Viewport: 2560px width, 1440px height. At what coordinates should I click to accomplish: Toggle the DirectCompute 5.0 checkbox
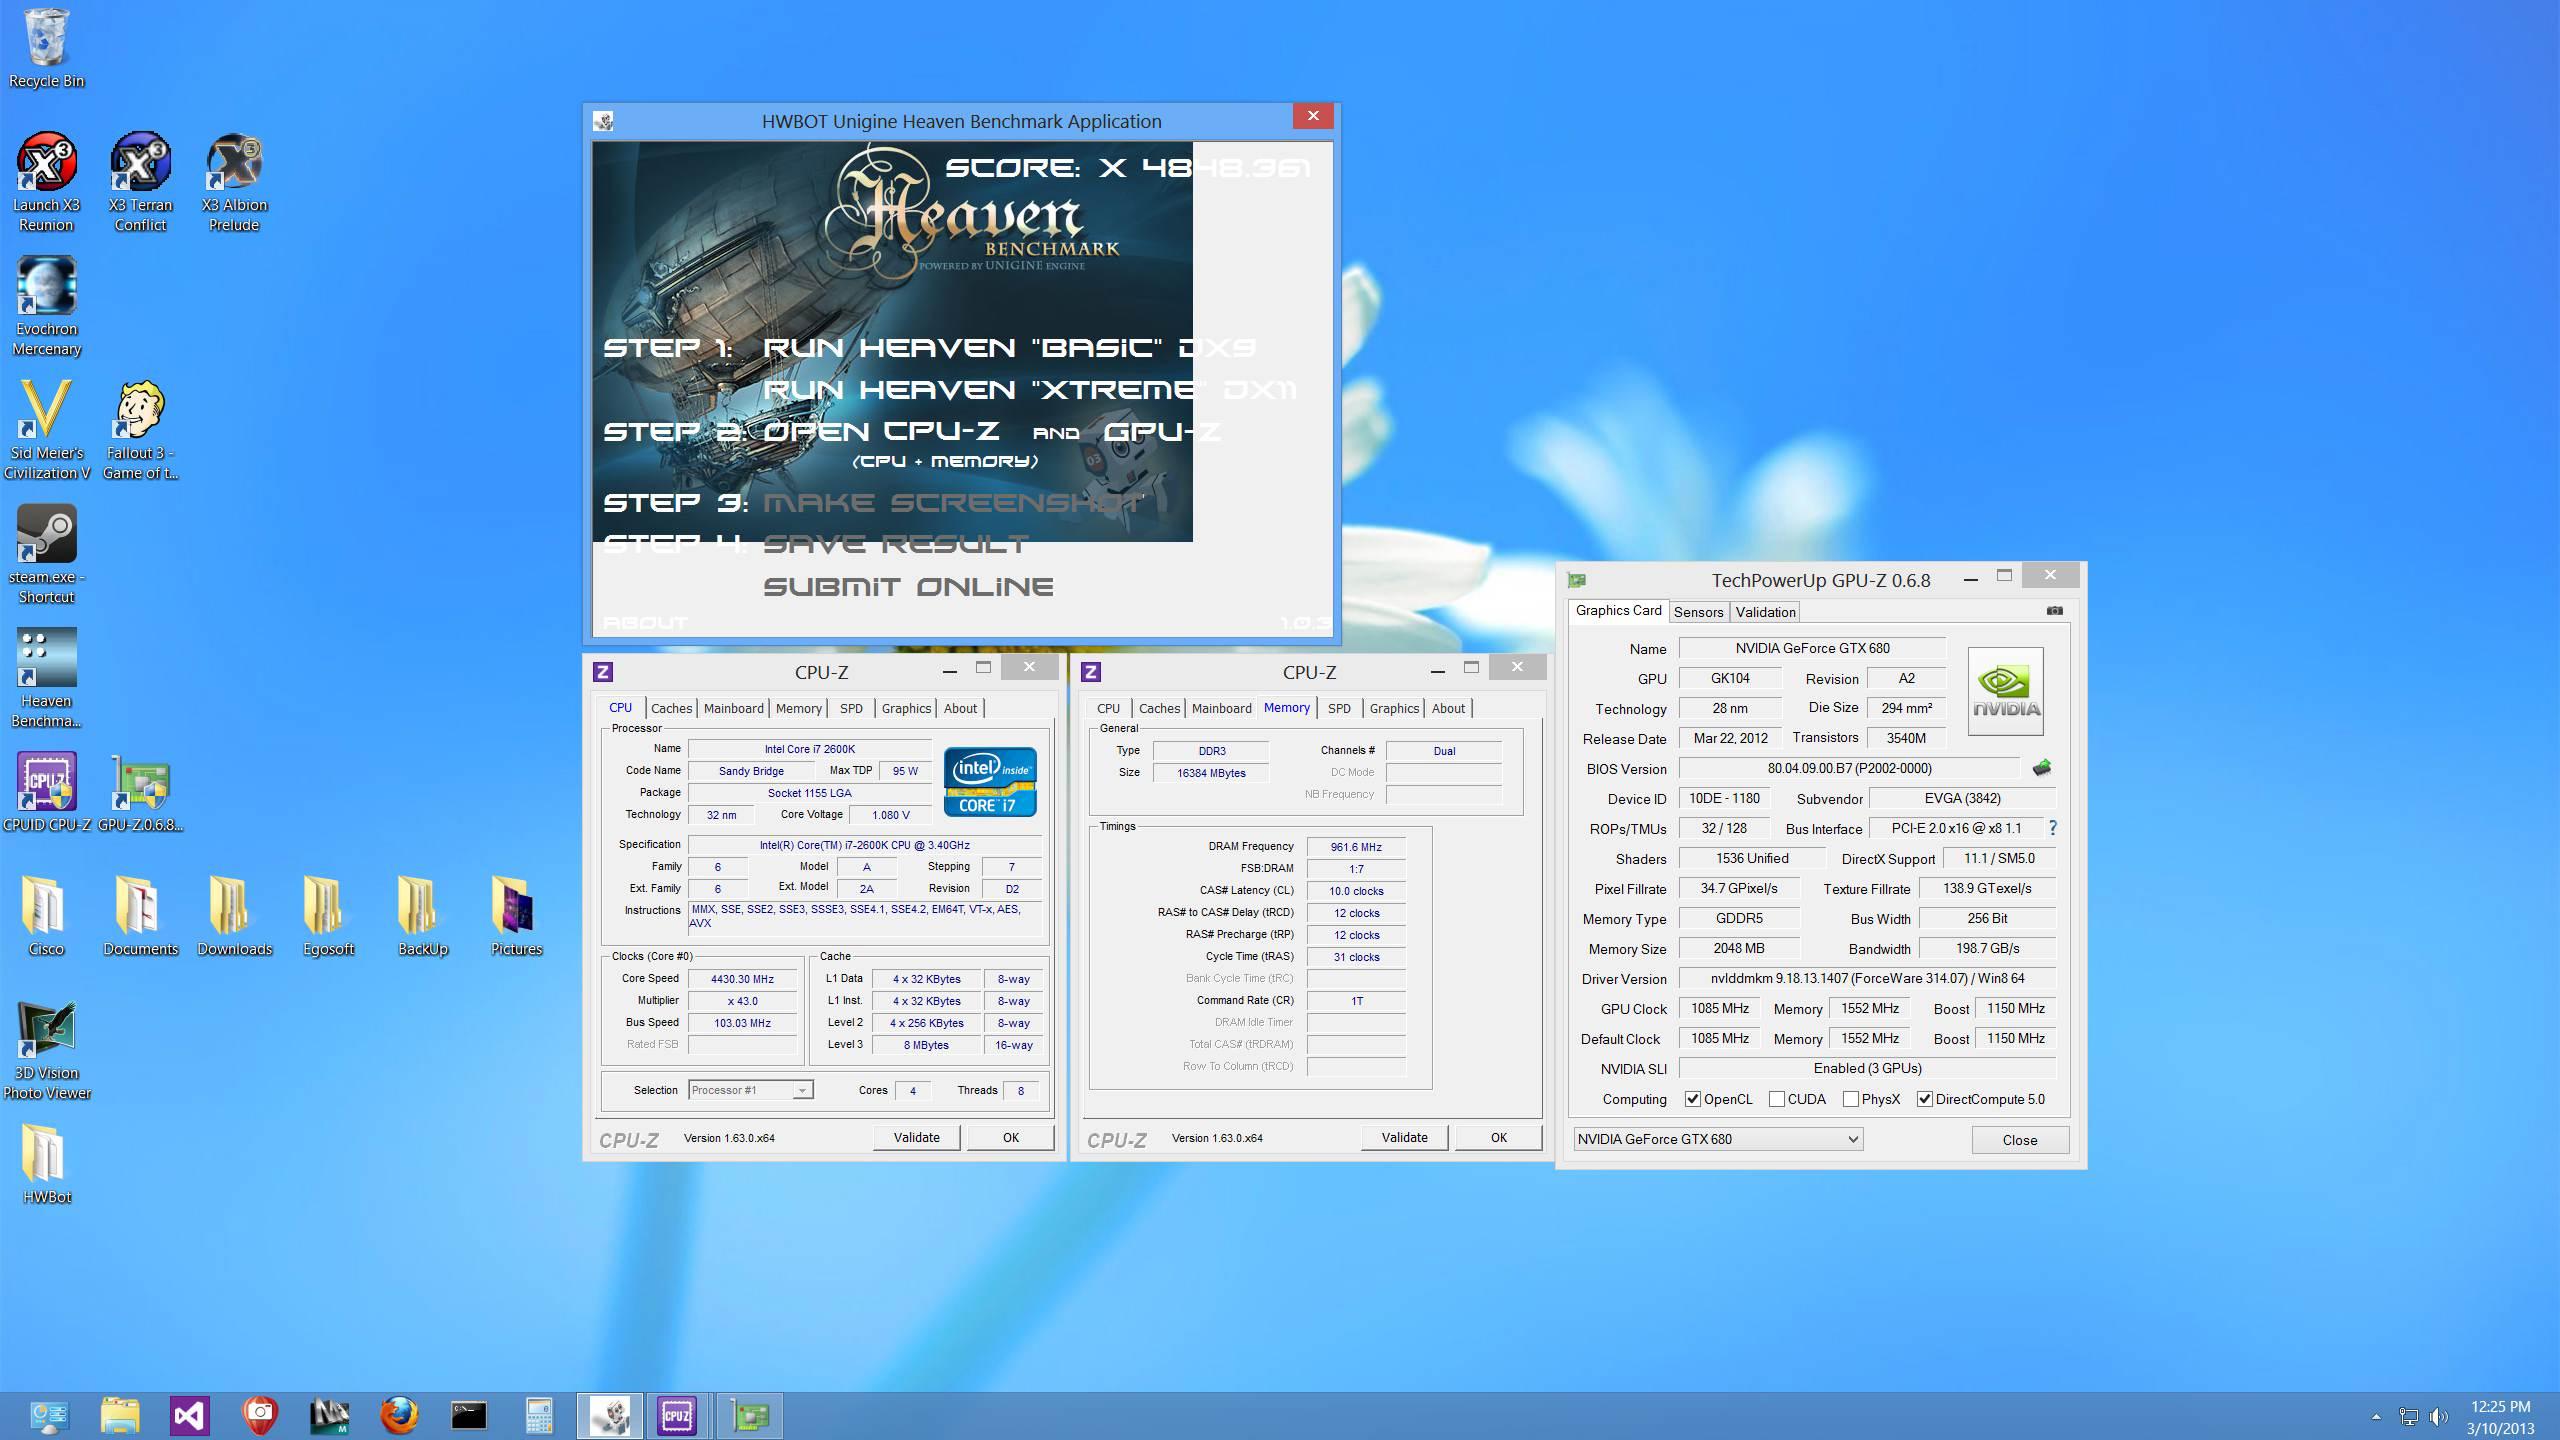[1924, 1099]
